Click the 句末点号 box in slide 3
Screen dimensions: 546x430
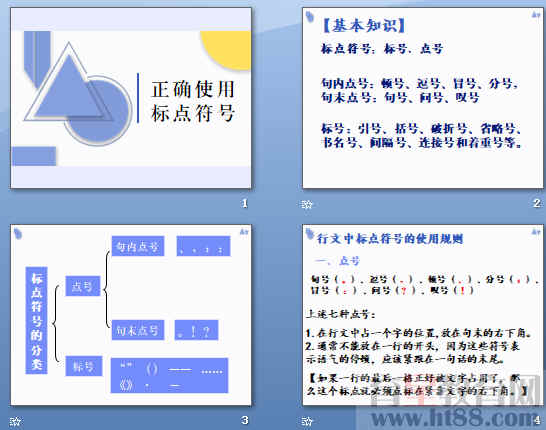coord(138,330)
